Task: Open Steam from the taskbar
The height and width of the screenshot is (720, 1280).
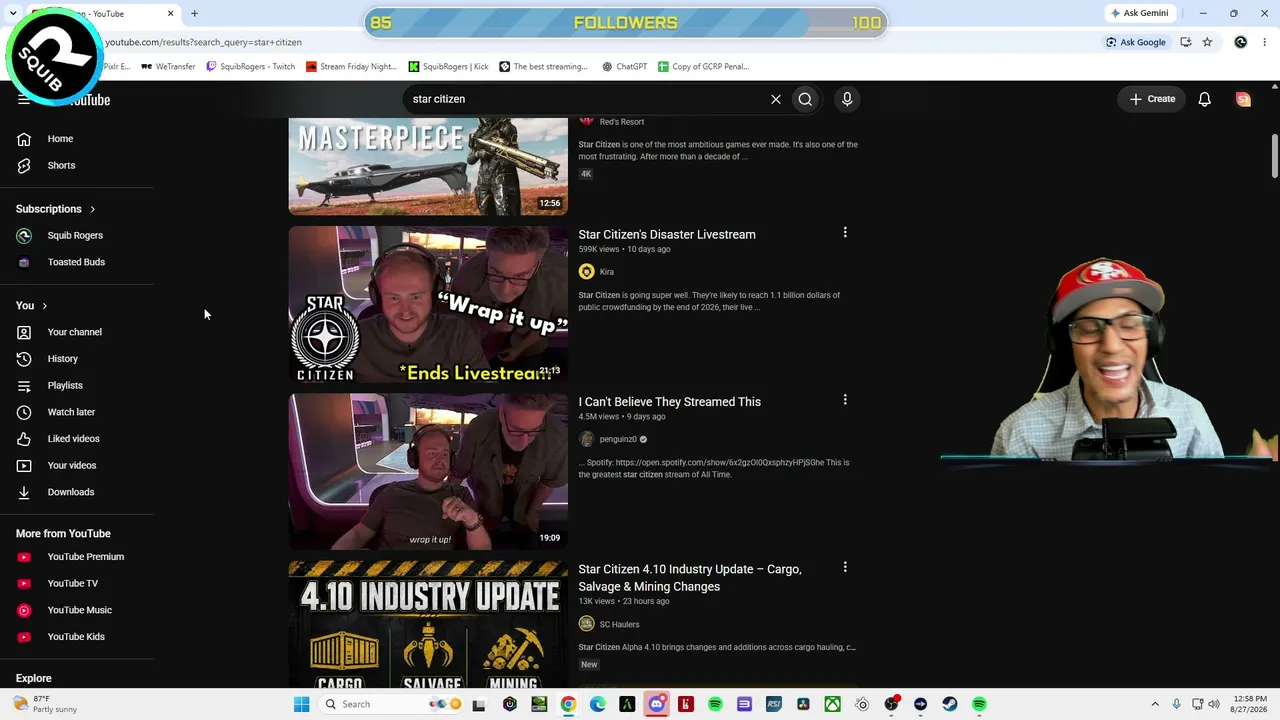Action: pyautogui.click(x=949, y=704)
